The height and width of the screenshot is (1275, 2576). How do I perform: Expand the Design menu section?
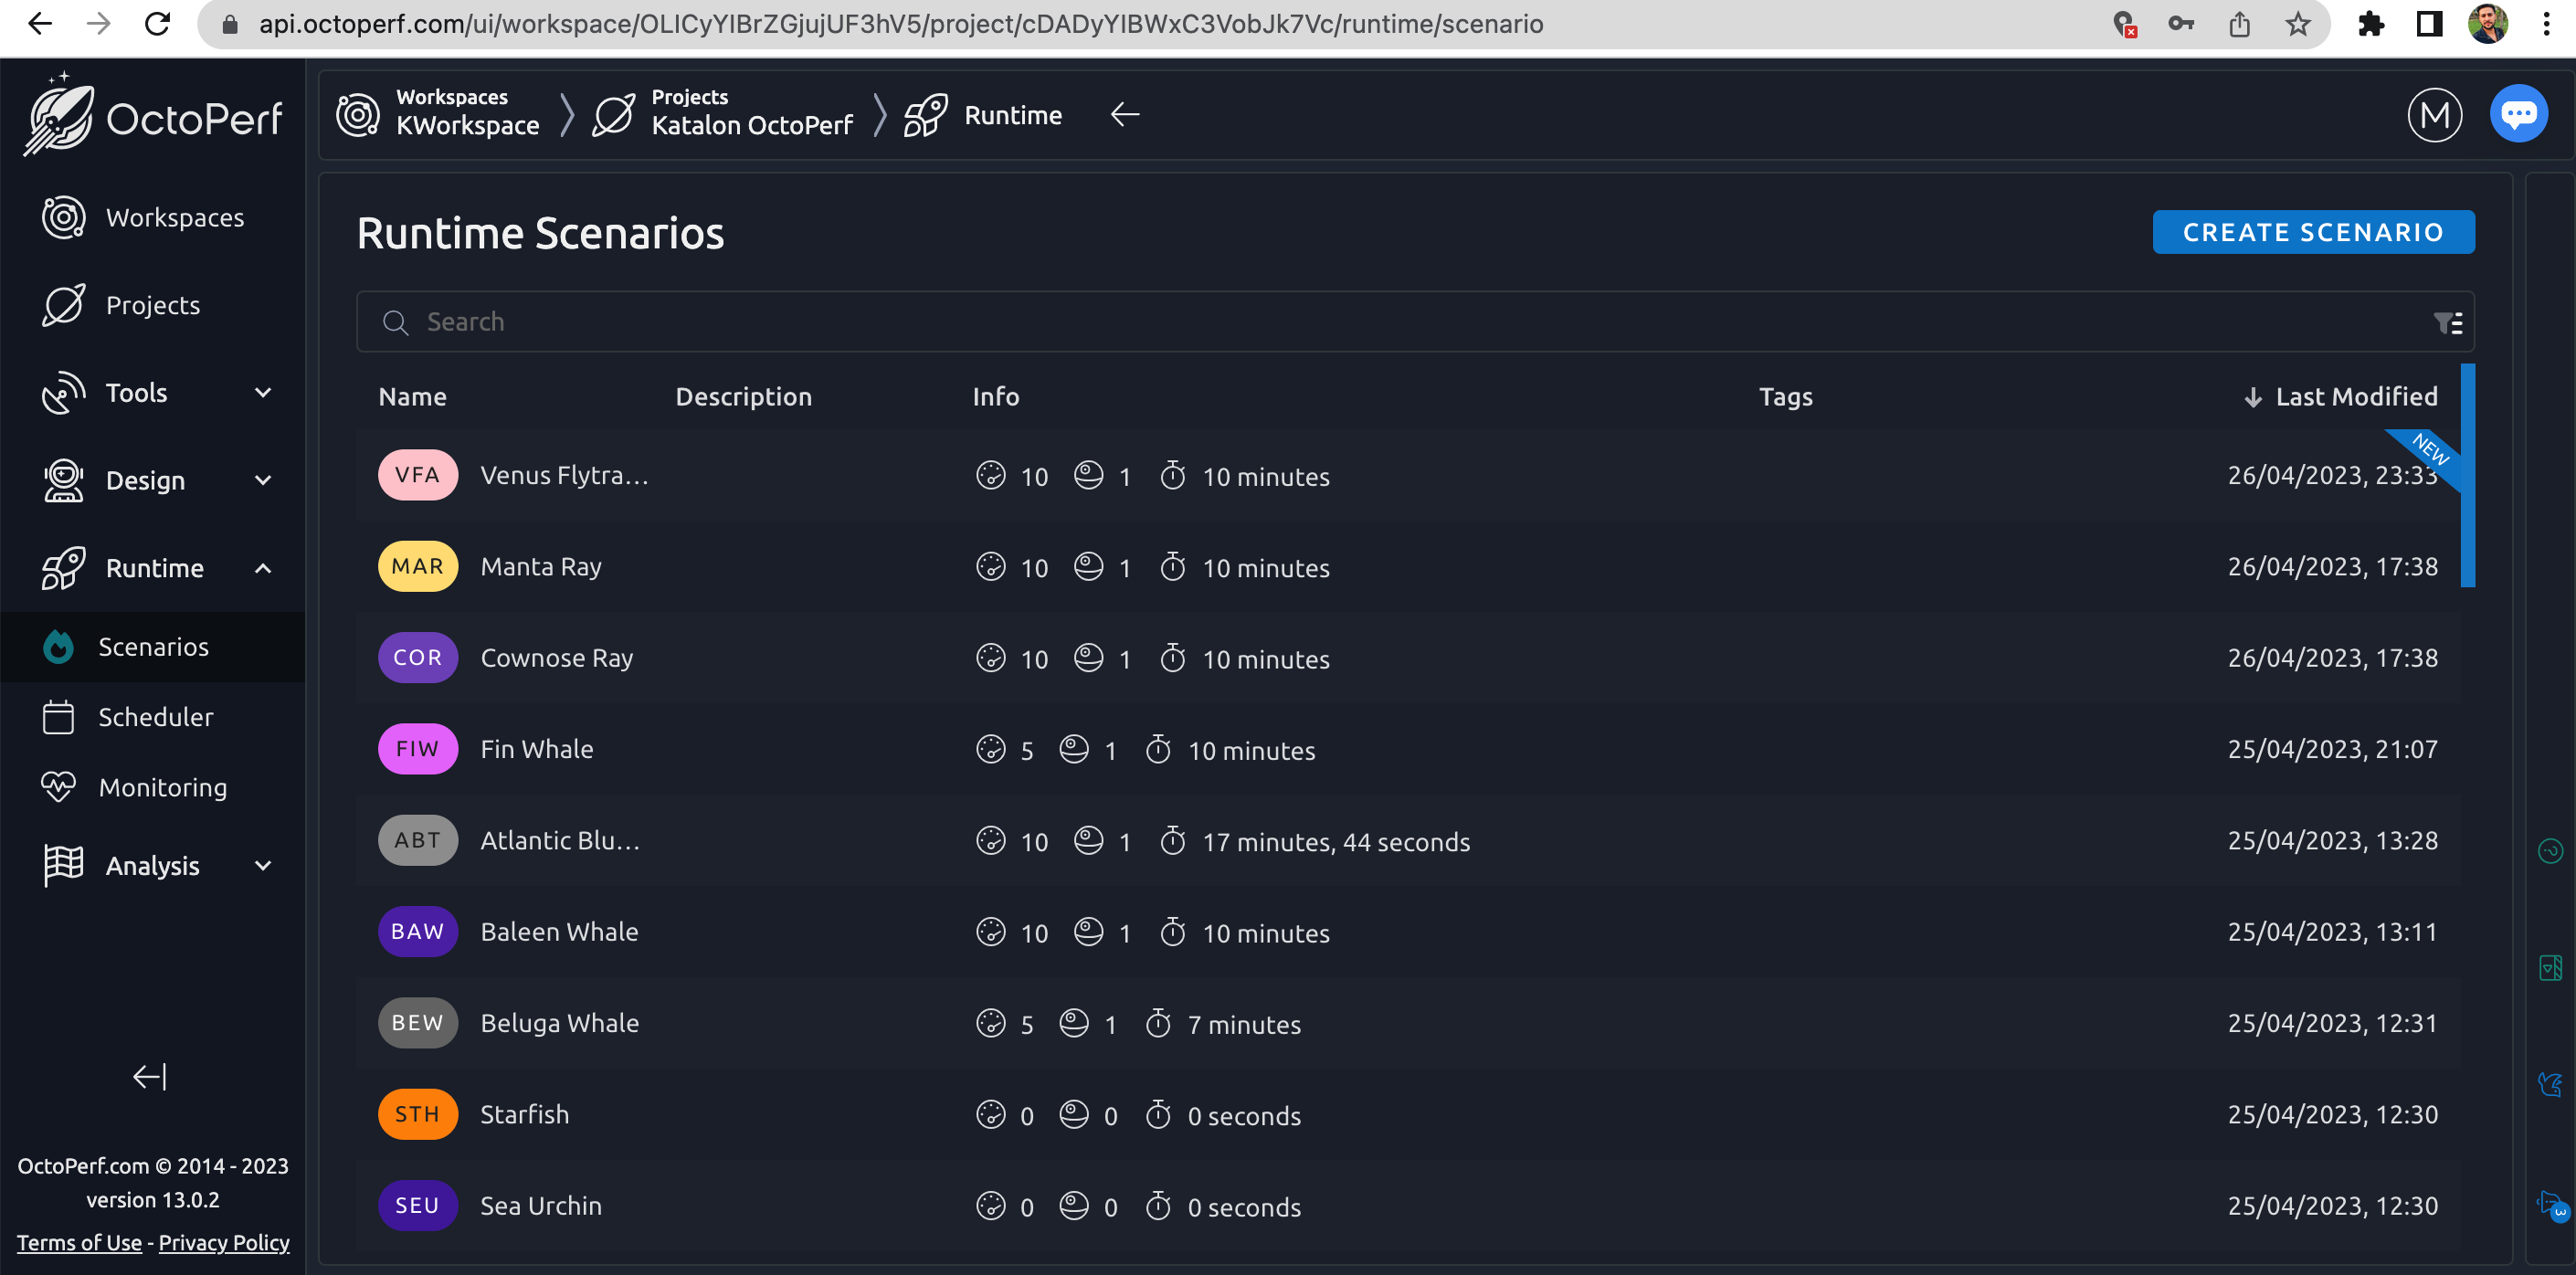pos(155,480)
